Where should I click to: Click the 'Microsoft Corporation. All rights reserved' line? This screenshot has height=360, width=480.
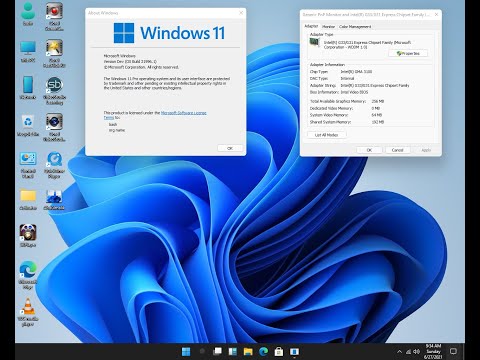point(141,67)
